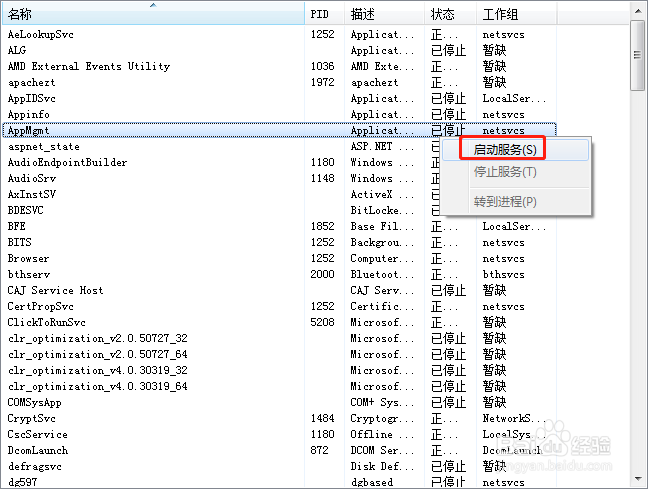The width and height of the screenshot is (648, 489).
Task: Click the ActiveX description cell
Action: [x=382, y=194]
